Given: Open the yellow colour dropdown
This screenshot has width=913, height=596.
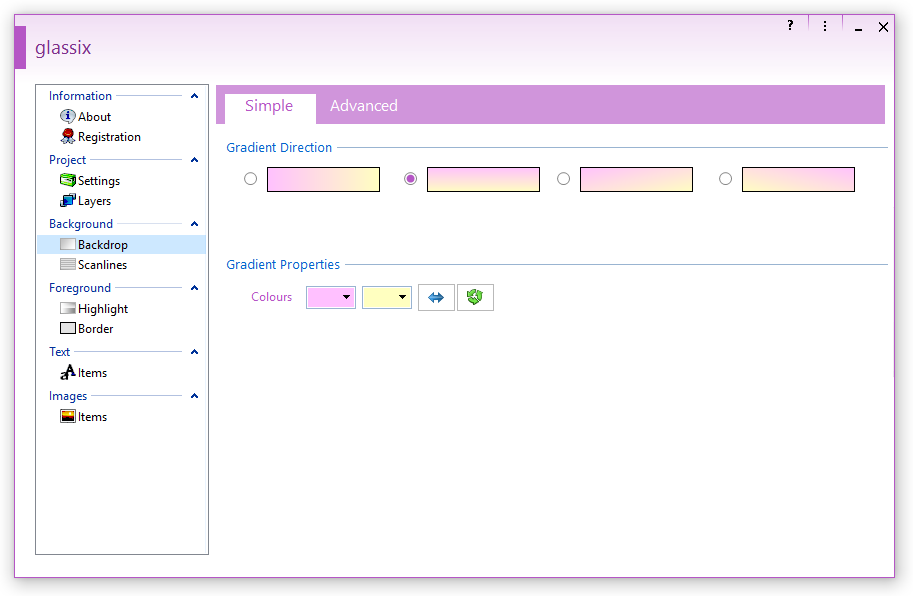Looking at the screenshot, I should pos(387,297).
